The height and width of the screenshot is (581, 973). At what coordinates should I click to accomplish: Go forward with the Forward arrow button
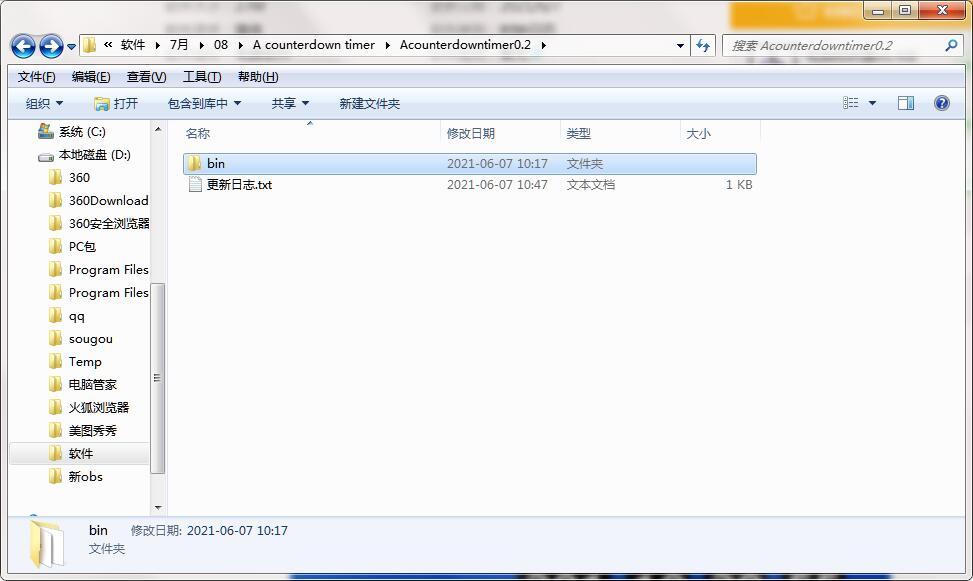coord(51,46)
